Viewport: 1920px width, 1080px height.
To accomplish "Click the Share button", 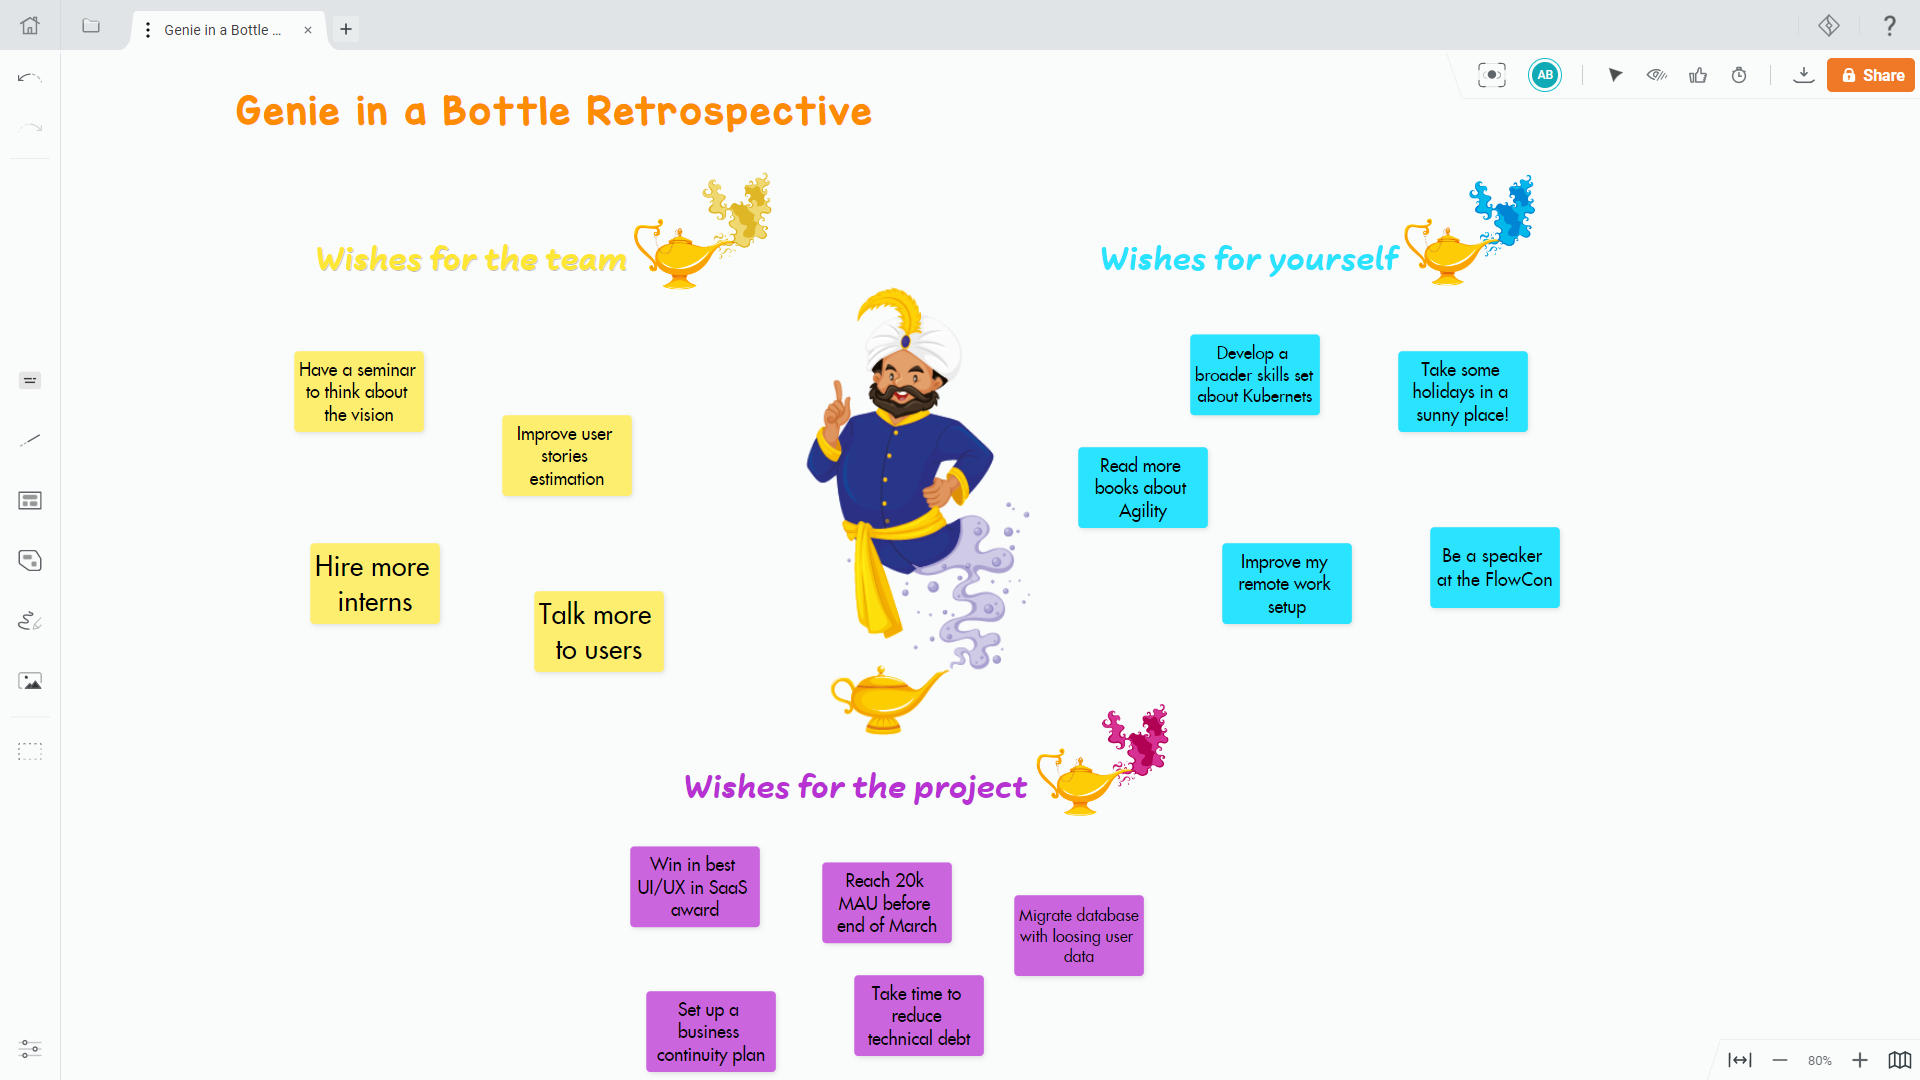I will 1870,75.
